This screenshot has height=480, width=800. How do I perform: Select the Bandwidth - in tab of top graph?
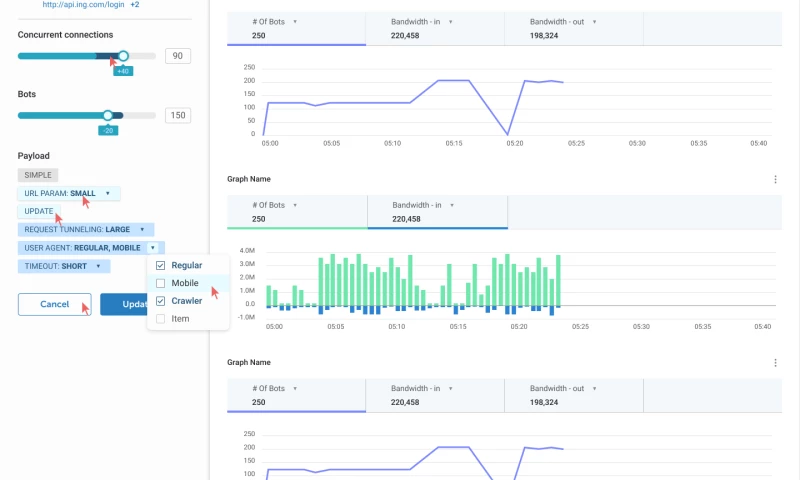435,29
